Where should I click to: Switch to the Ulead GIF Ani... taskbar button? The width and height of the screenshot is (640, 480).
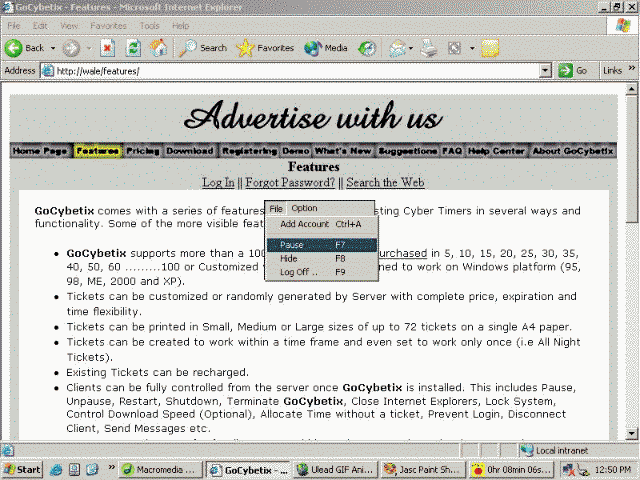[335, 470]
